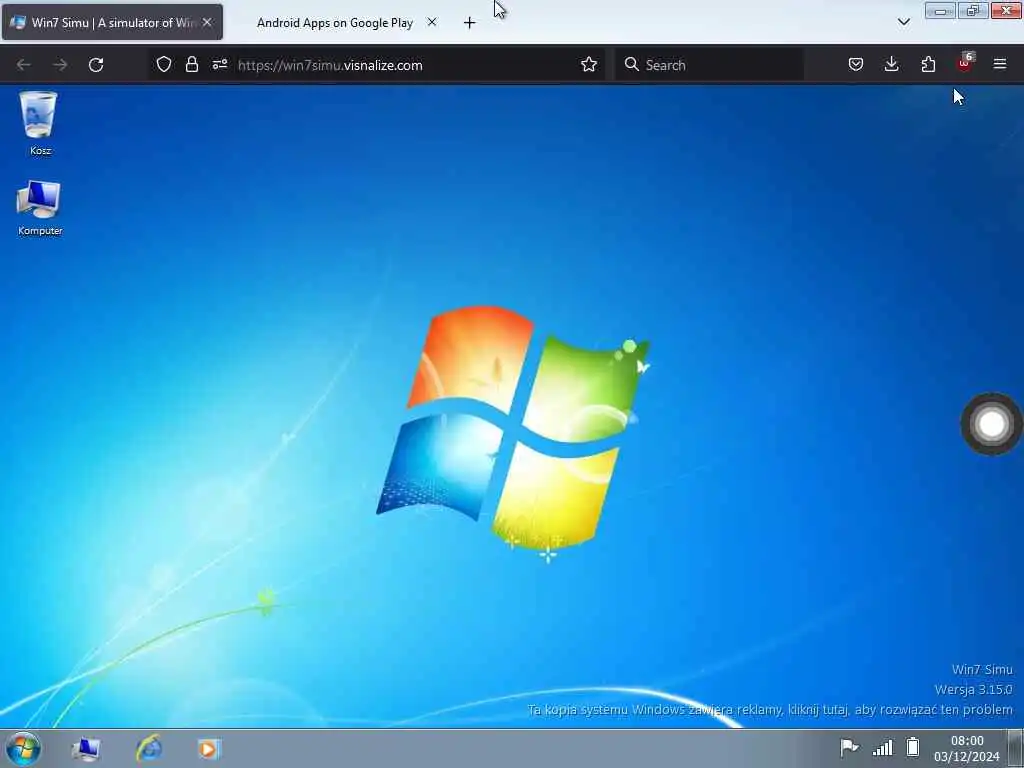View site security via the padlock icon
The width and height of the screenshot is (1024, 768).
point(191,64)
